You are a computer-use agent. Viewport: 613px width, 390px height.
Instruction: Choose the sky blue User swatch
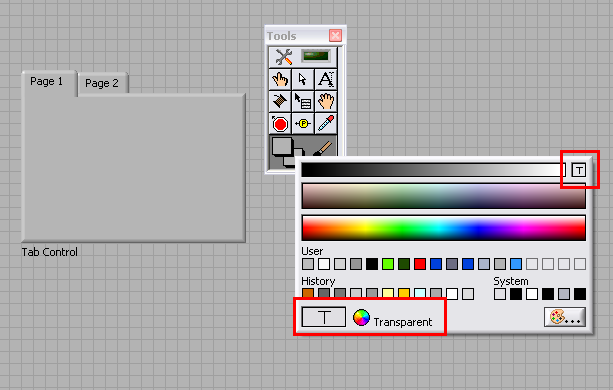point(516,264)
